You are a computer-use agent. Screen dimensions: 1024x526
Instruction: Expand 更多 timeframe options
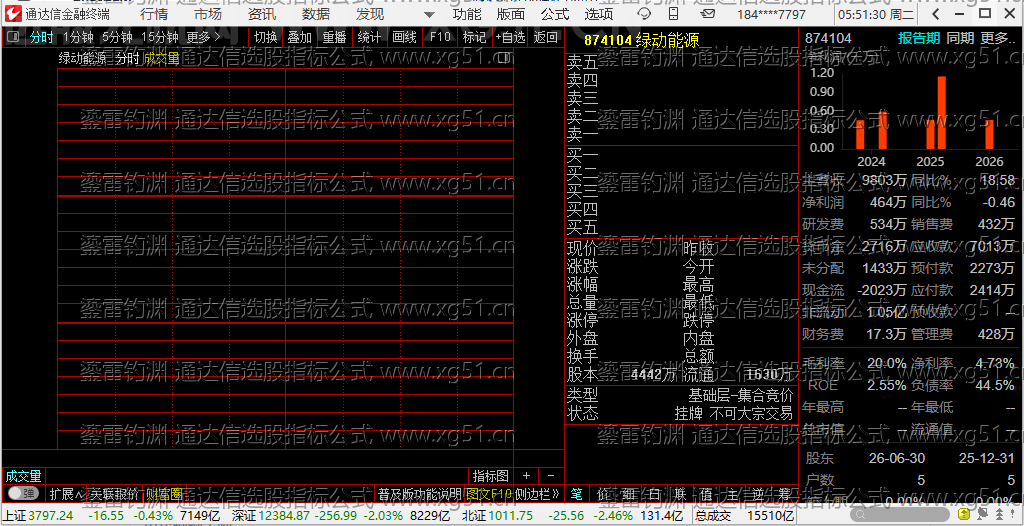click(204, 37)
